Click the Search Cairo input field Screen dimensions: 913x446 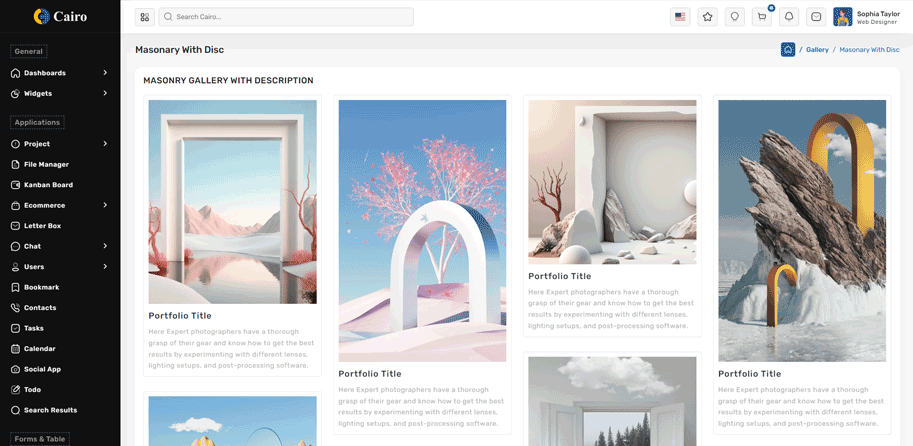(x=286, y=17)
